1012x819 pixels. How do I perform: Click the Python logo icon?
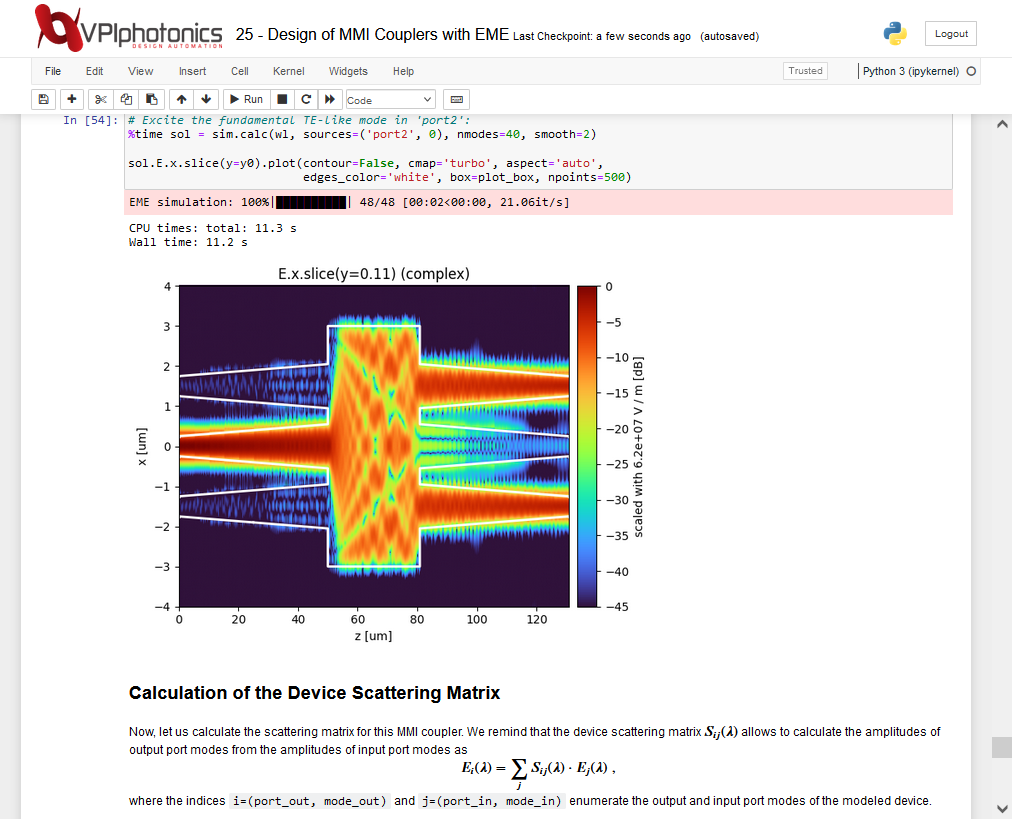pyautogui.click(x=895, y=34)
